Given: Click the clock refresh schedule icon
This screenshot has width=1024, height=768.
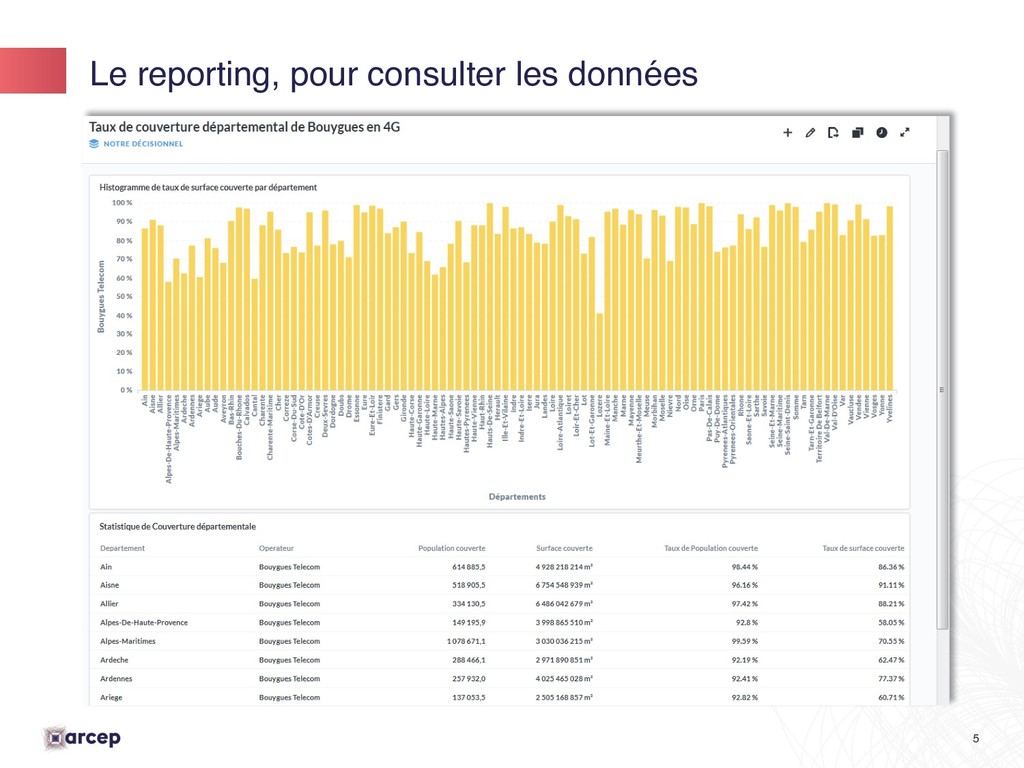Looking at the screenshot, I should click(x=882, y=133).
